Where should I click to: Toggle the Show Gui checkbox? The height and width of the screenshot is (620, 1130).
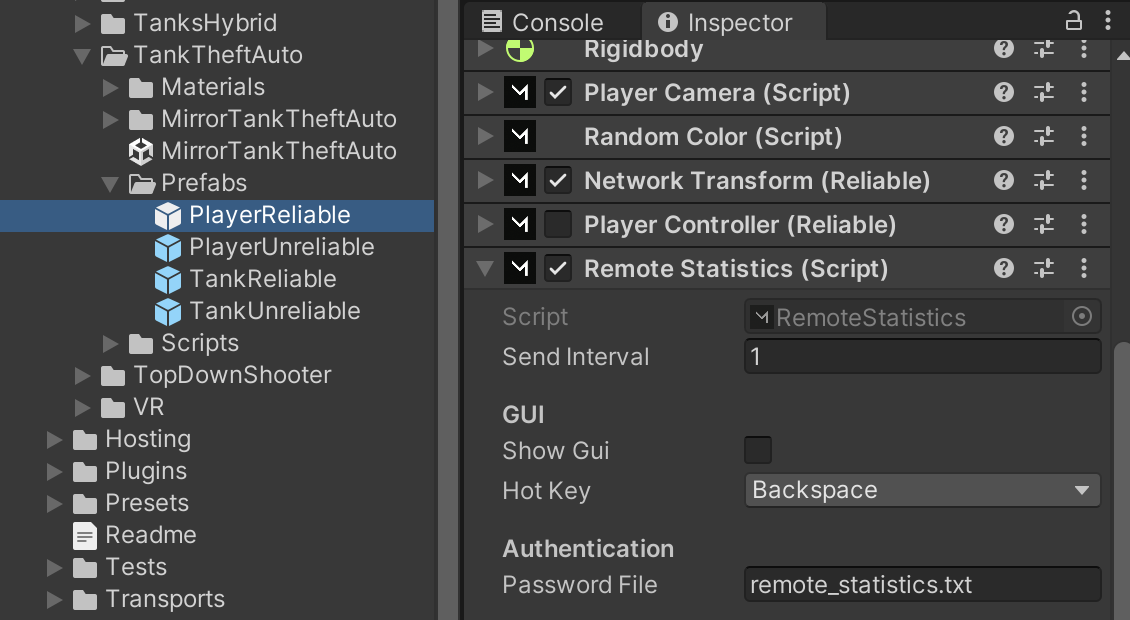tap(758, 450)
